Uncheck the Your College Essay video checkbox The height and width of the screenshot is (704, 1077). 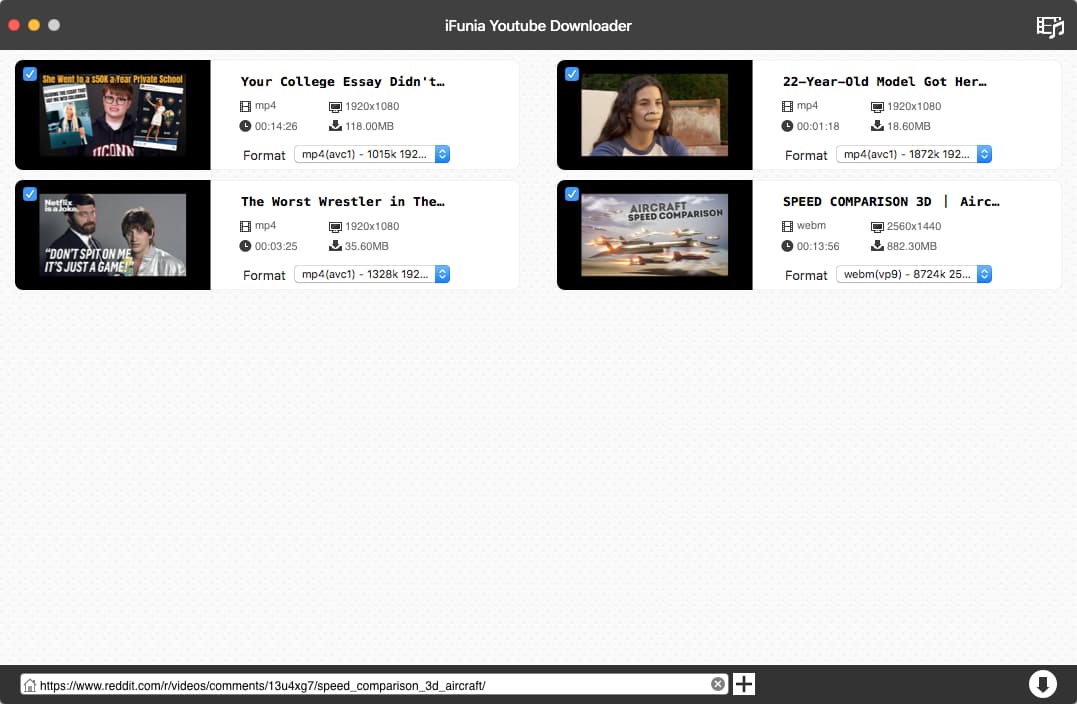click(x=30, y=74)
